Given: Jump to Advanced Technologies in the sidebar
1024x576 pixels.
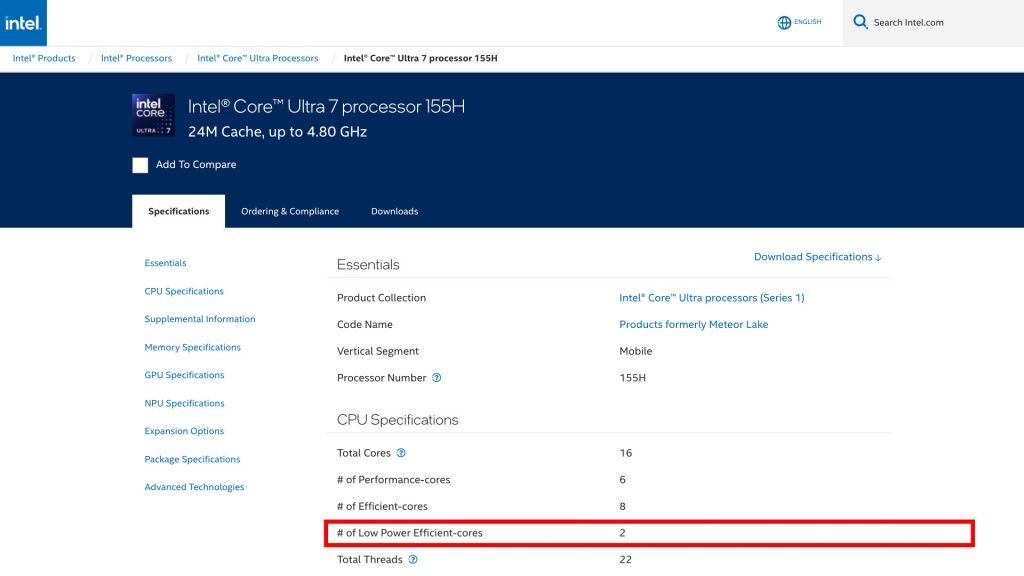Looking at the screenshot, I should click(x=194, y=487).
